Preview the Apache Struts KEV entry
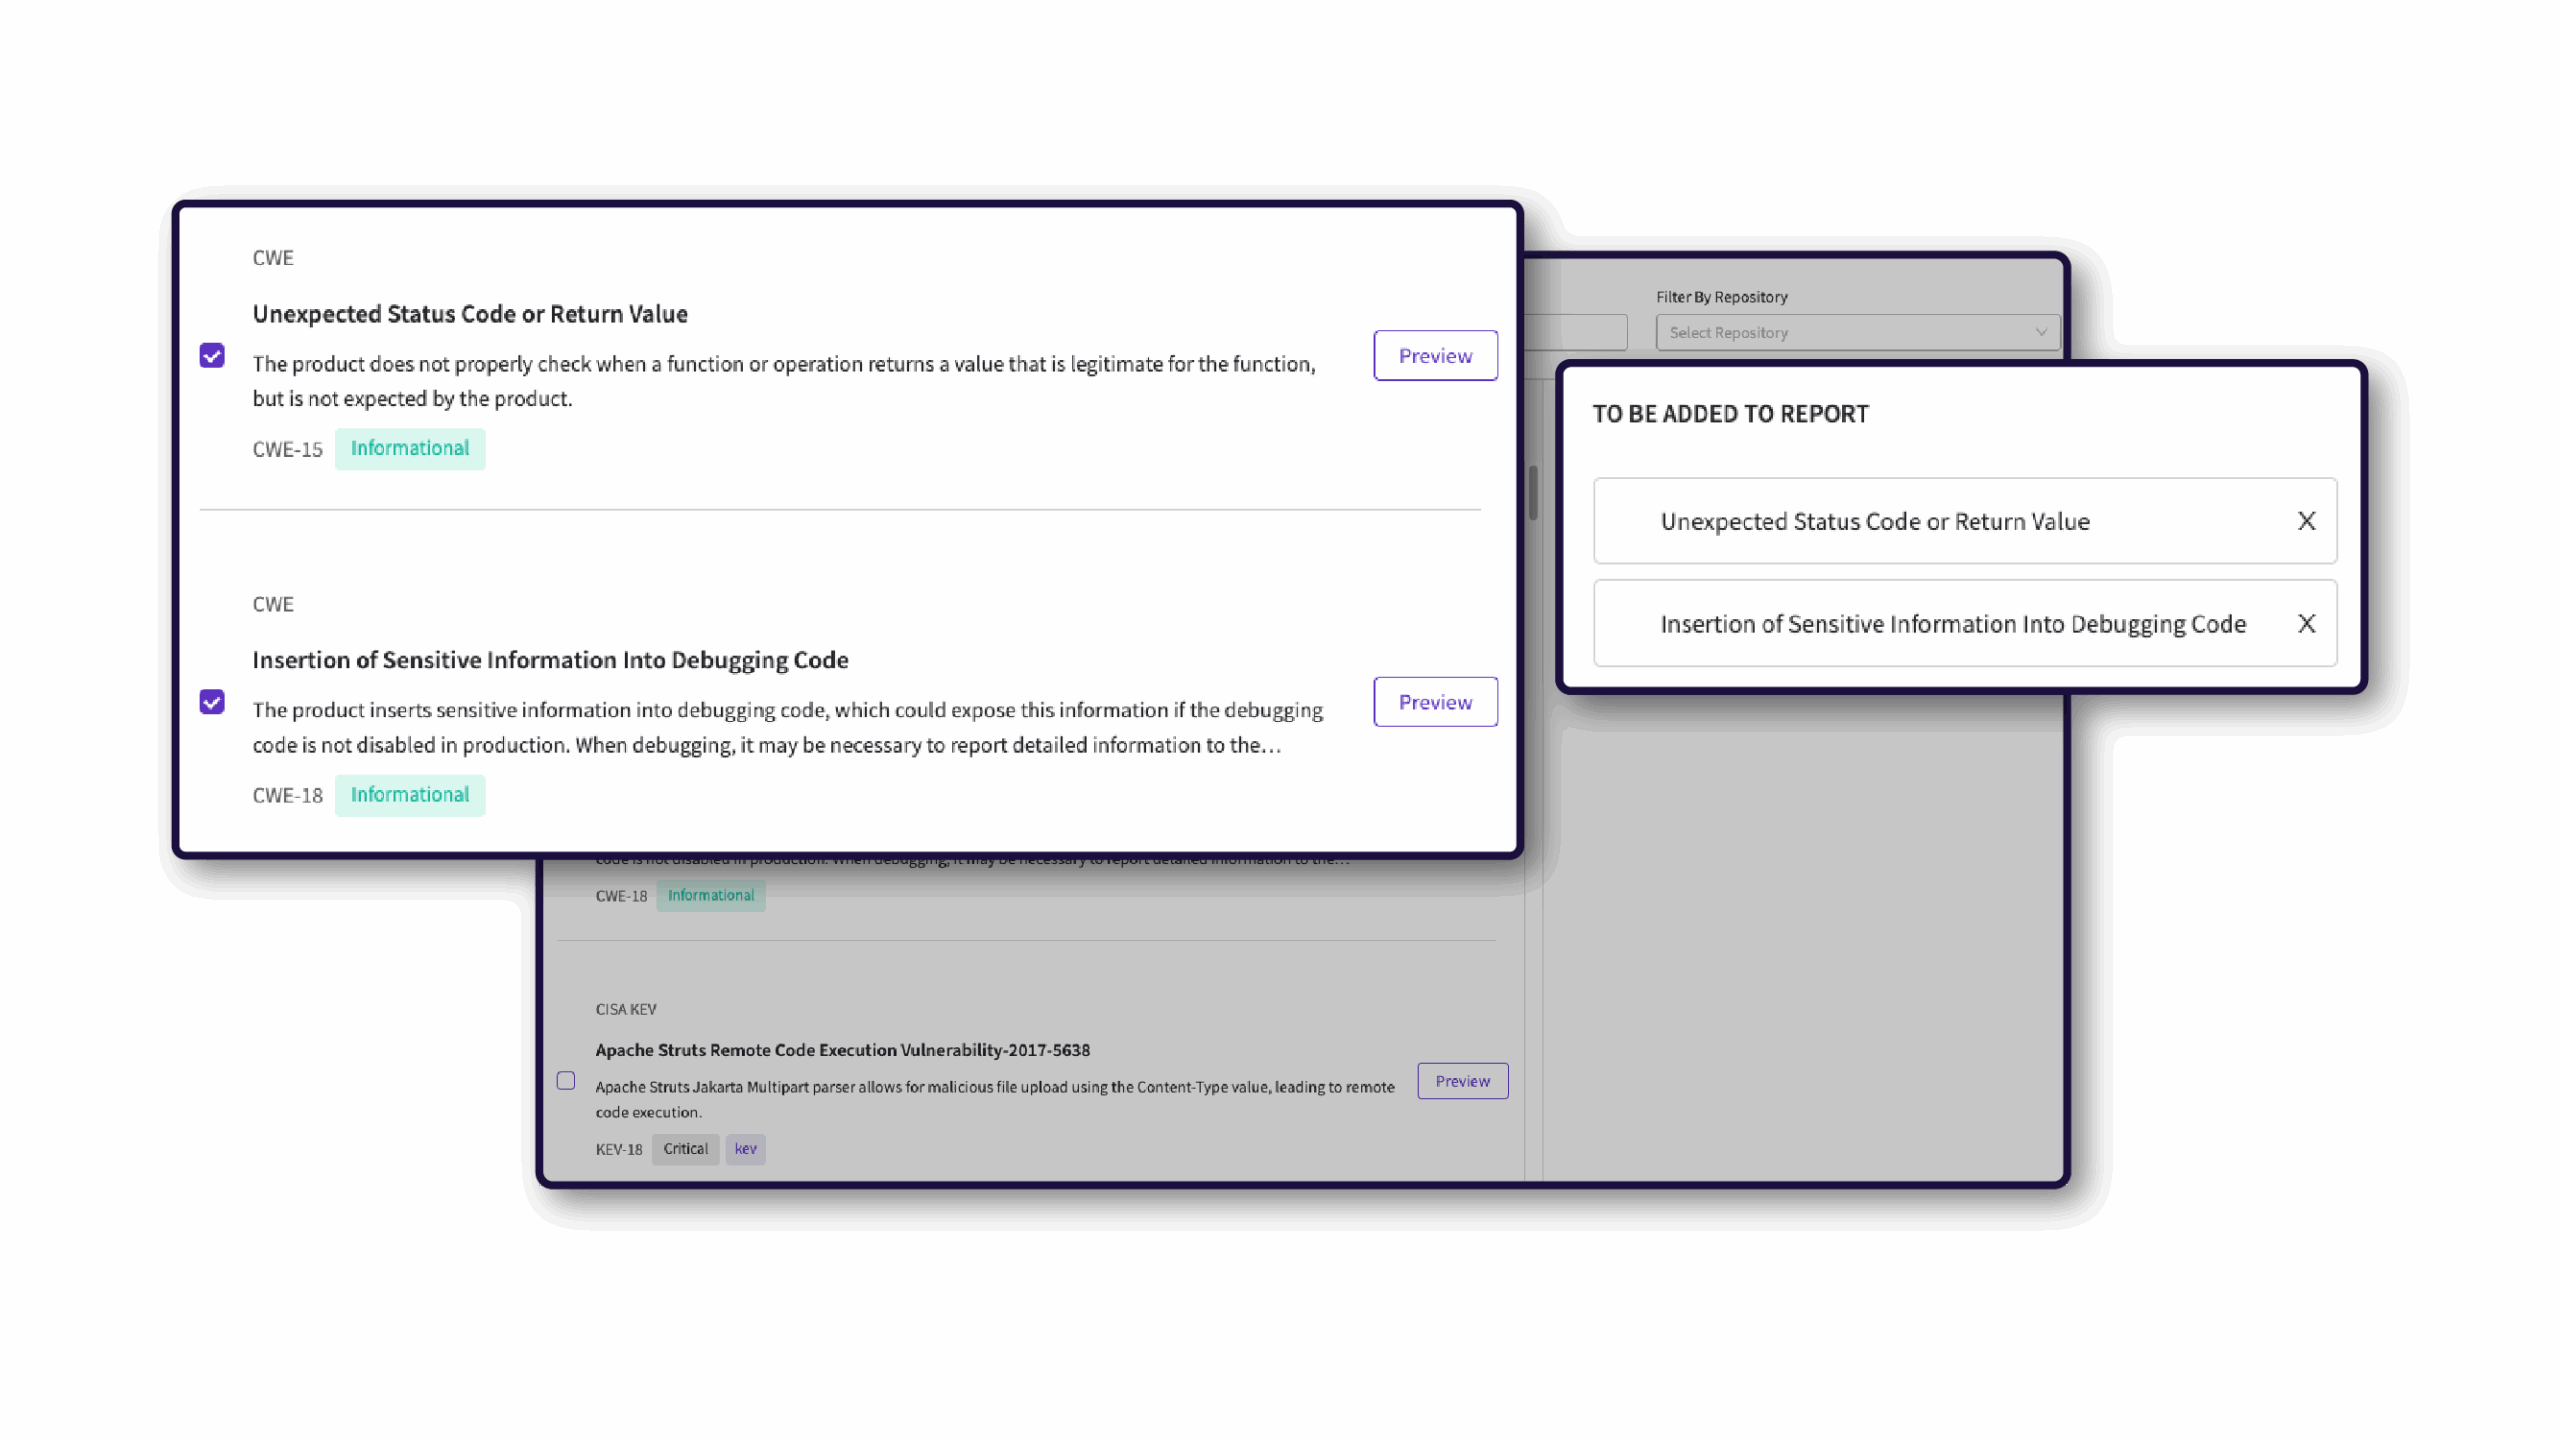 pyautogui.click(x=1462, y=1081)
